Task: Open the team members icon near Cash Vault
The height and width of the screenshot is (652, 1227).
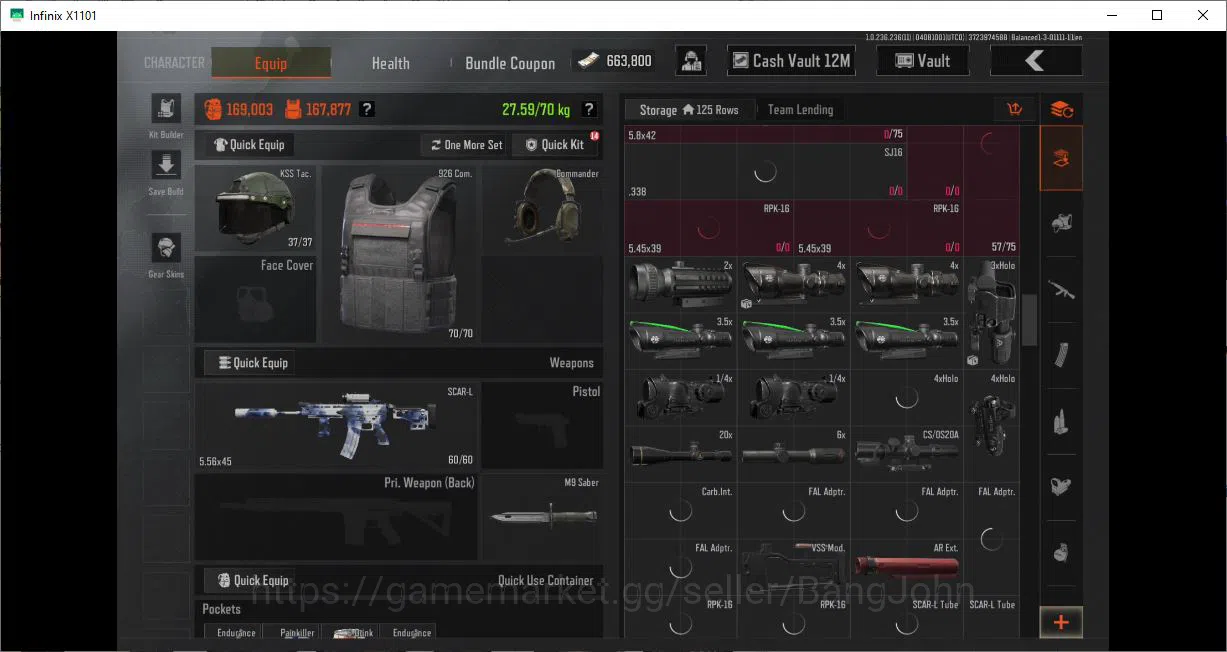Action: point(691,61)
